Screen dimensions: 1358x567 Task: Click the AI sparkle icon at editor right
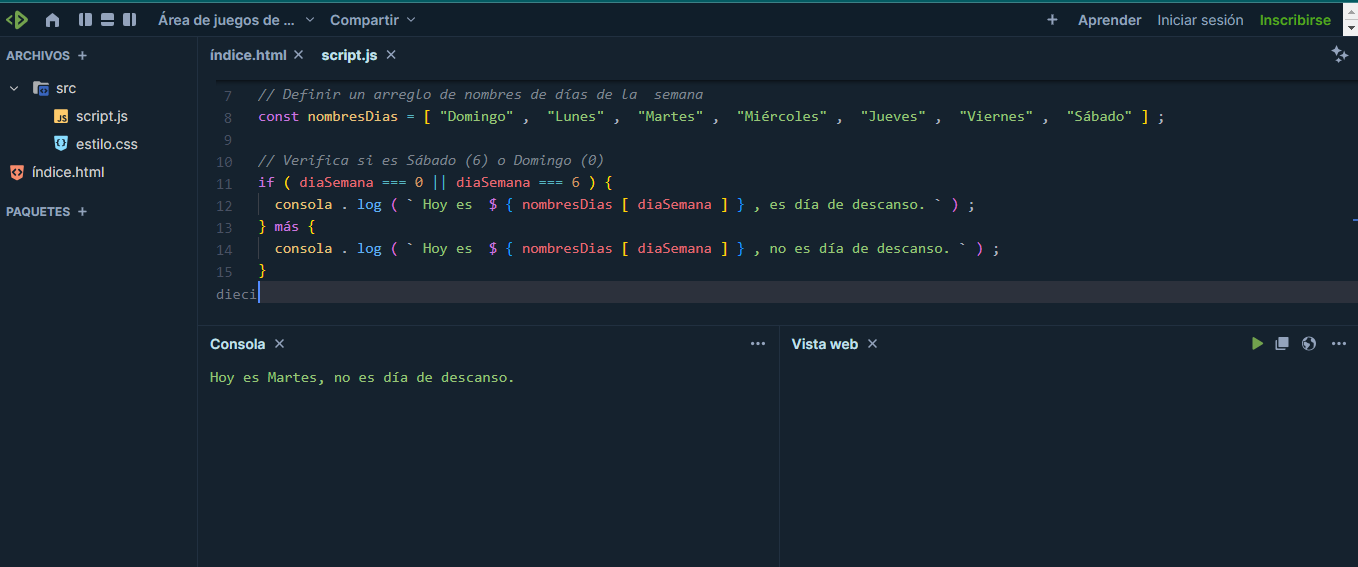tap(1340, 55)
